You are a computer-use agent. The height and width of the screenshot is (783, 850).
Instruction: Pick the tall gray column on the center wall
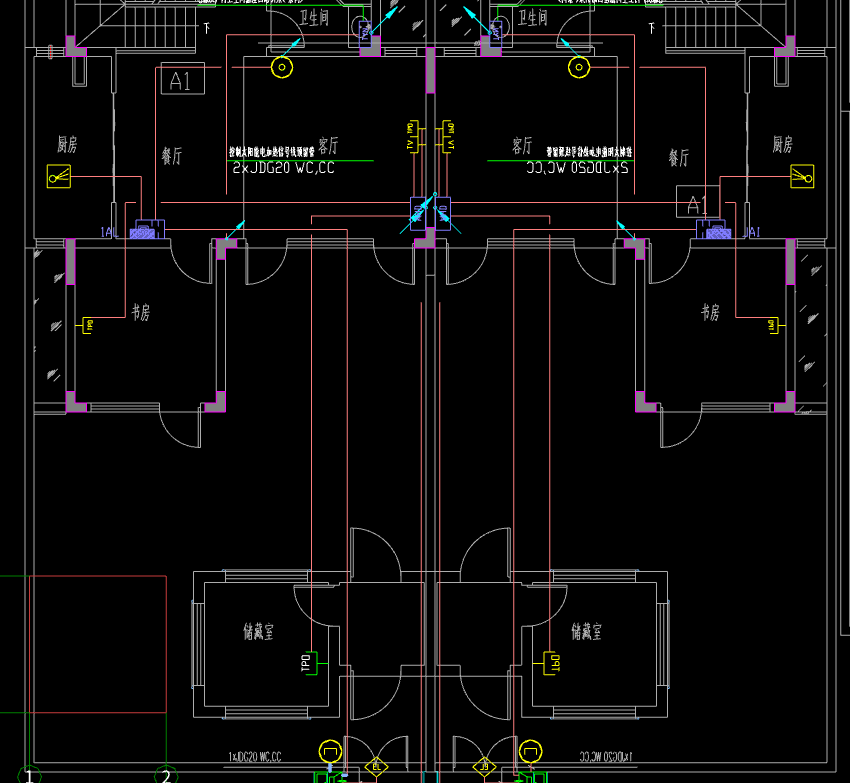[x=430, y=70]
